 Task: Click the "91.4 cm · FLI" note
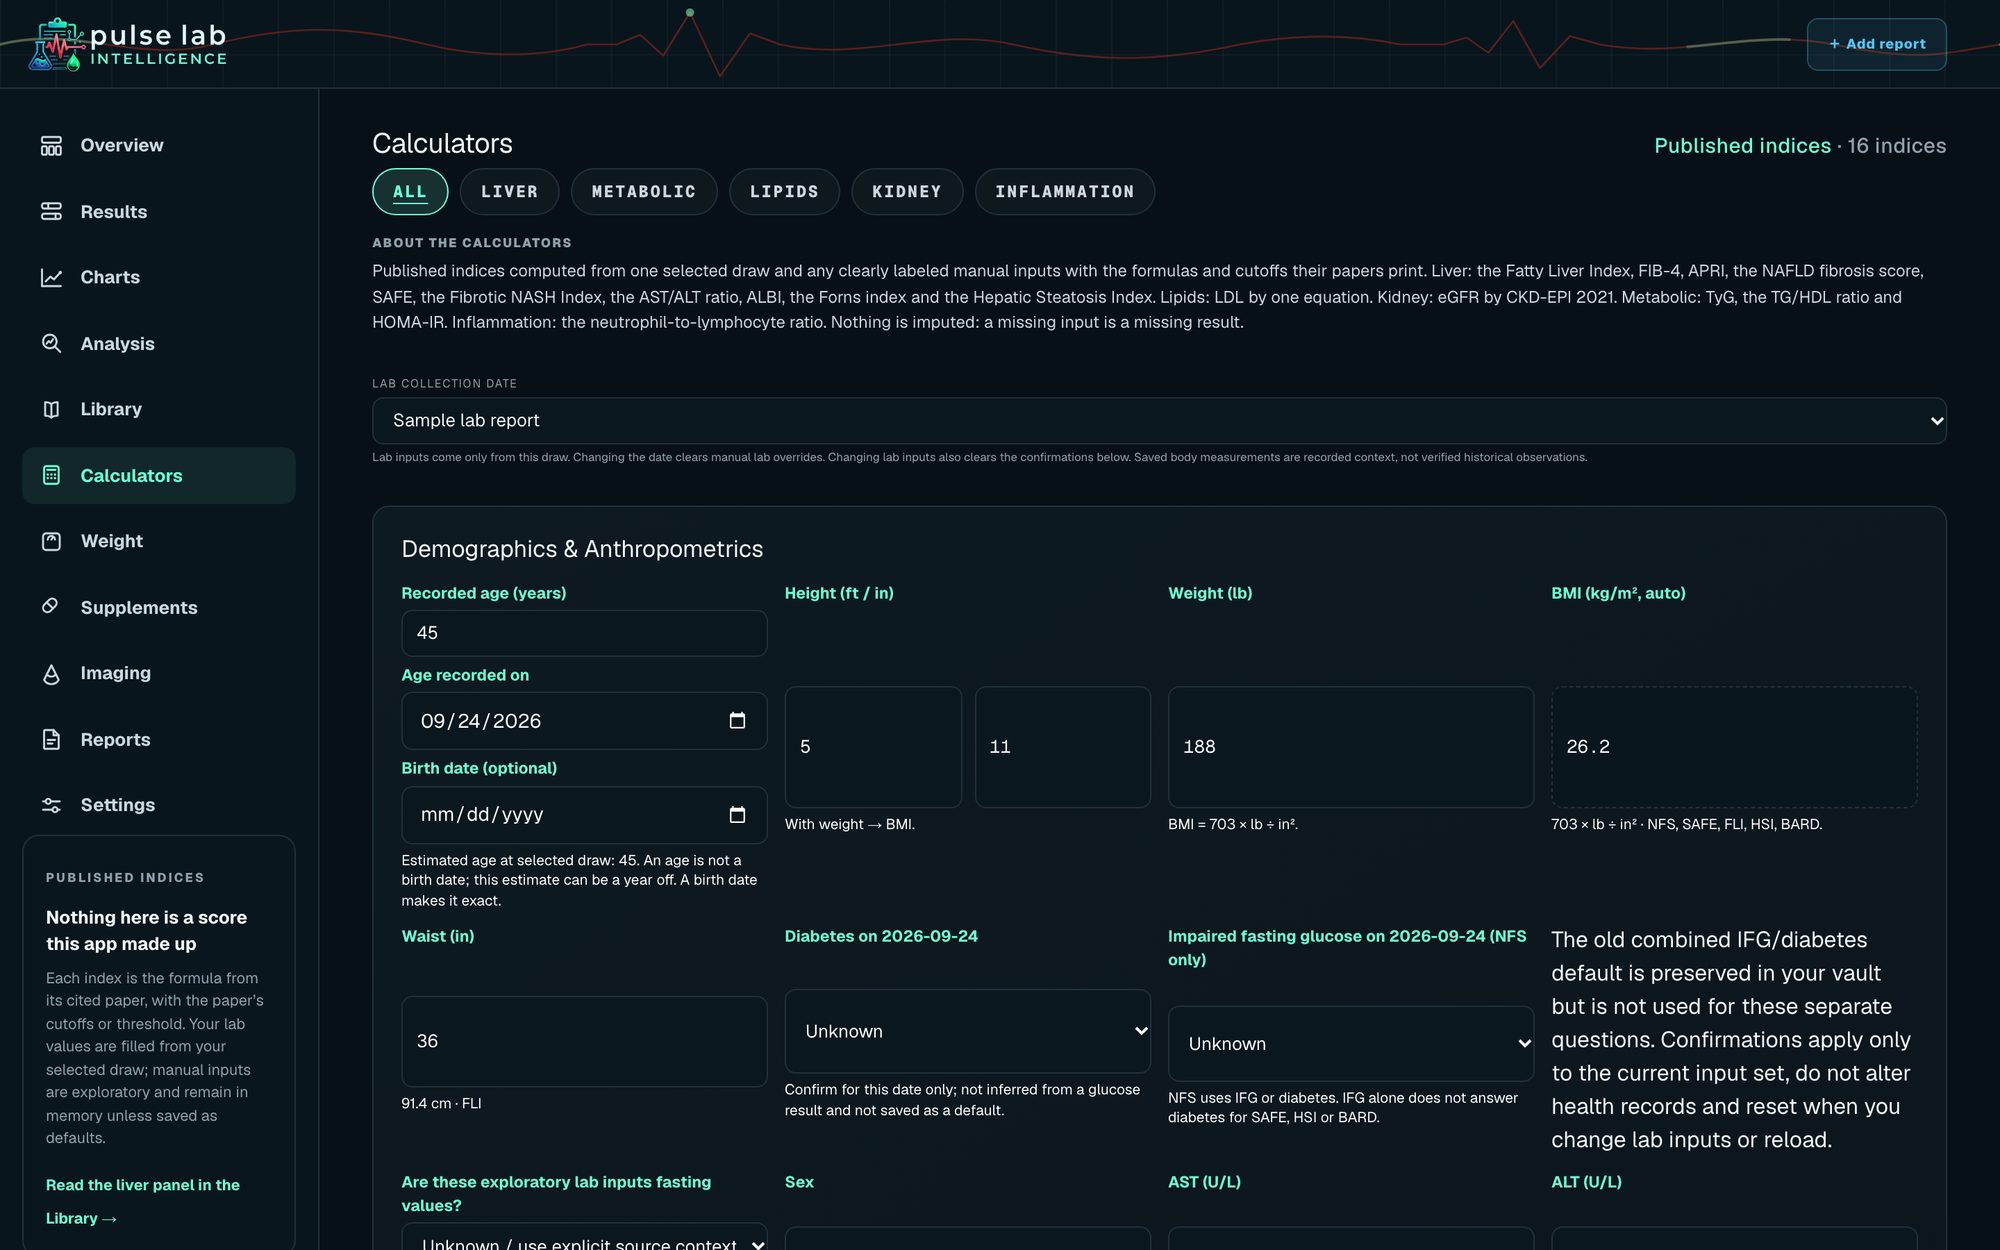(x=441, y=1103)
